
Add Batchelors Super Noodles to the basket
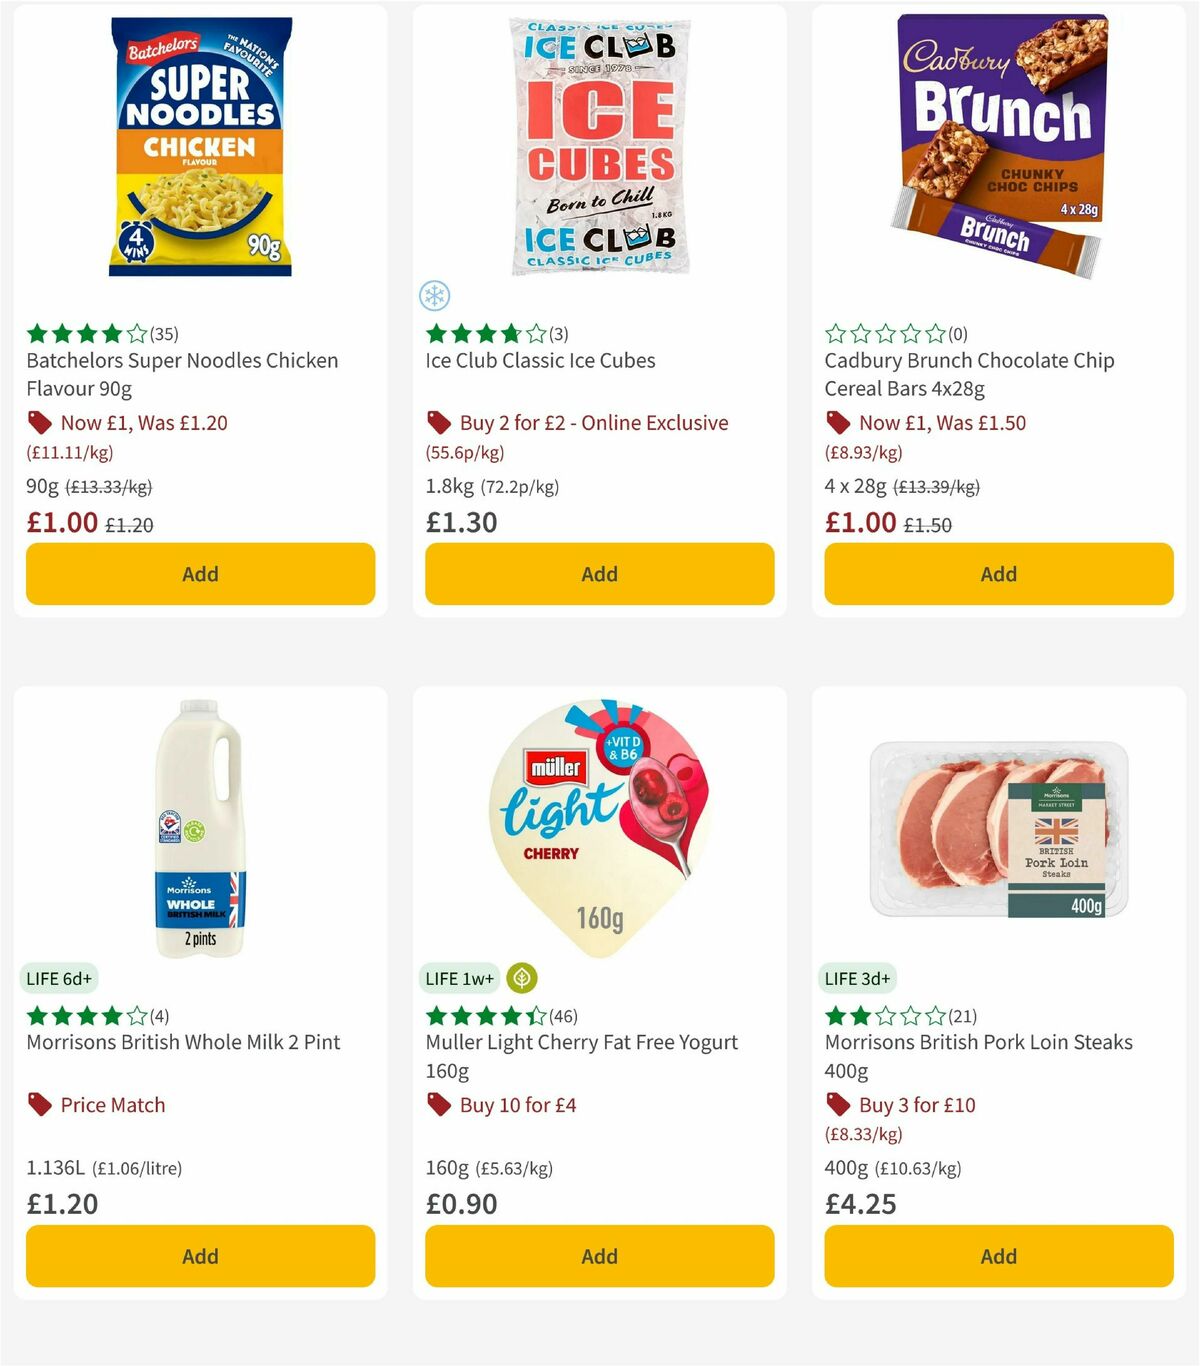(x=200, y=574)
